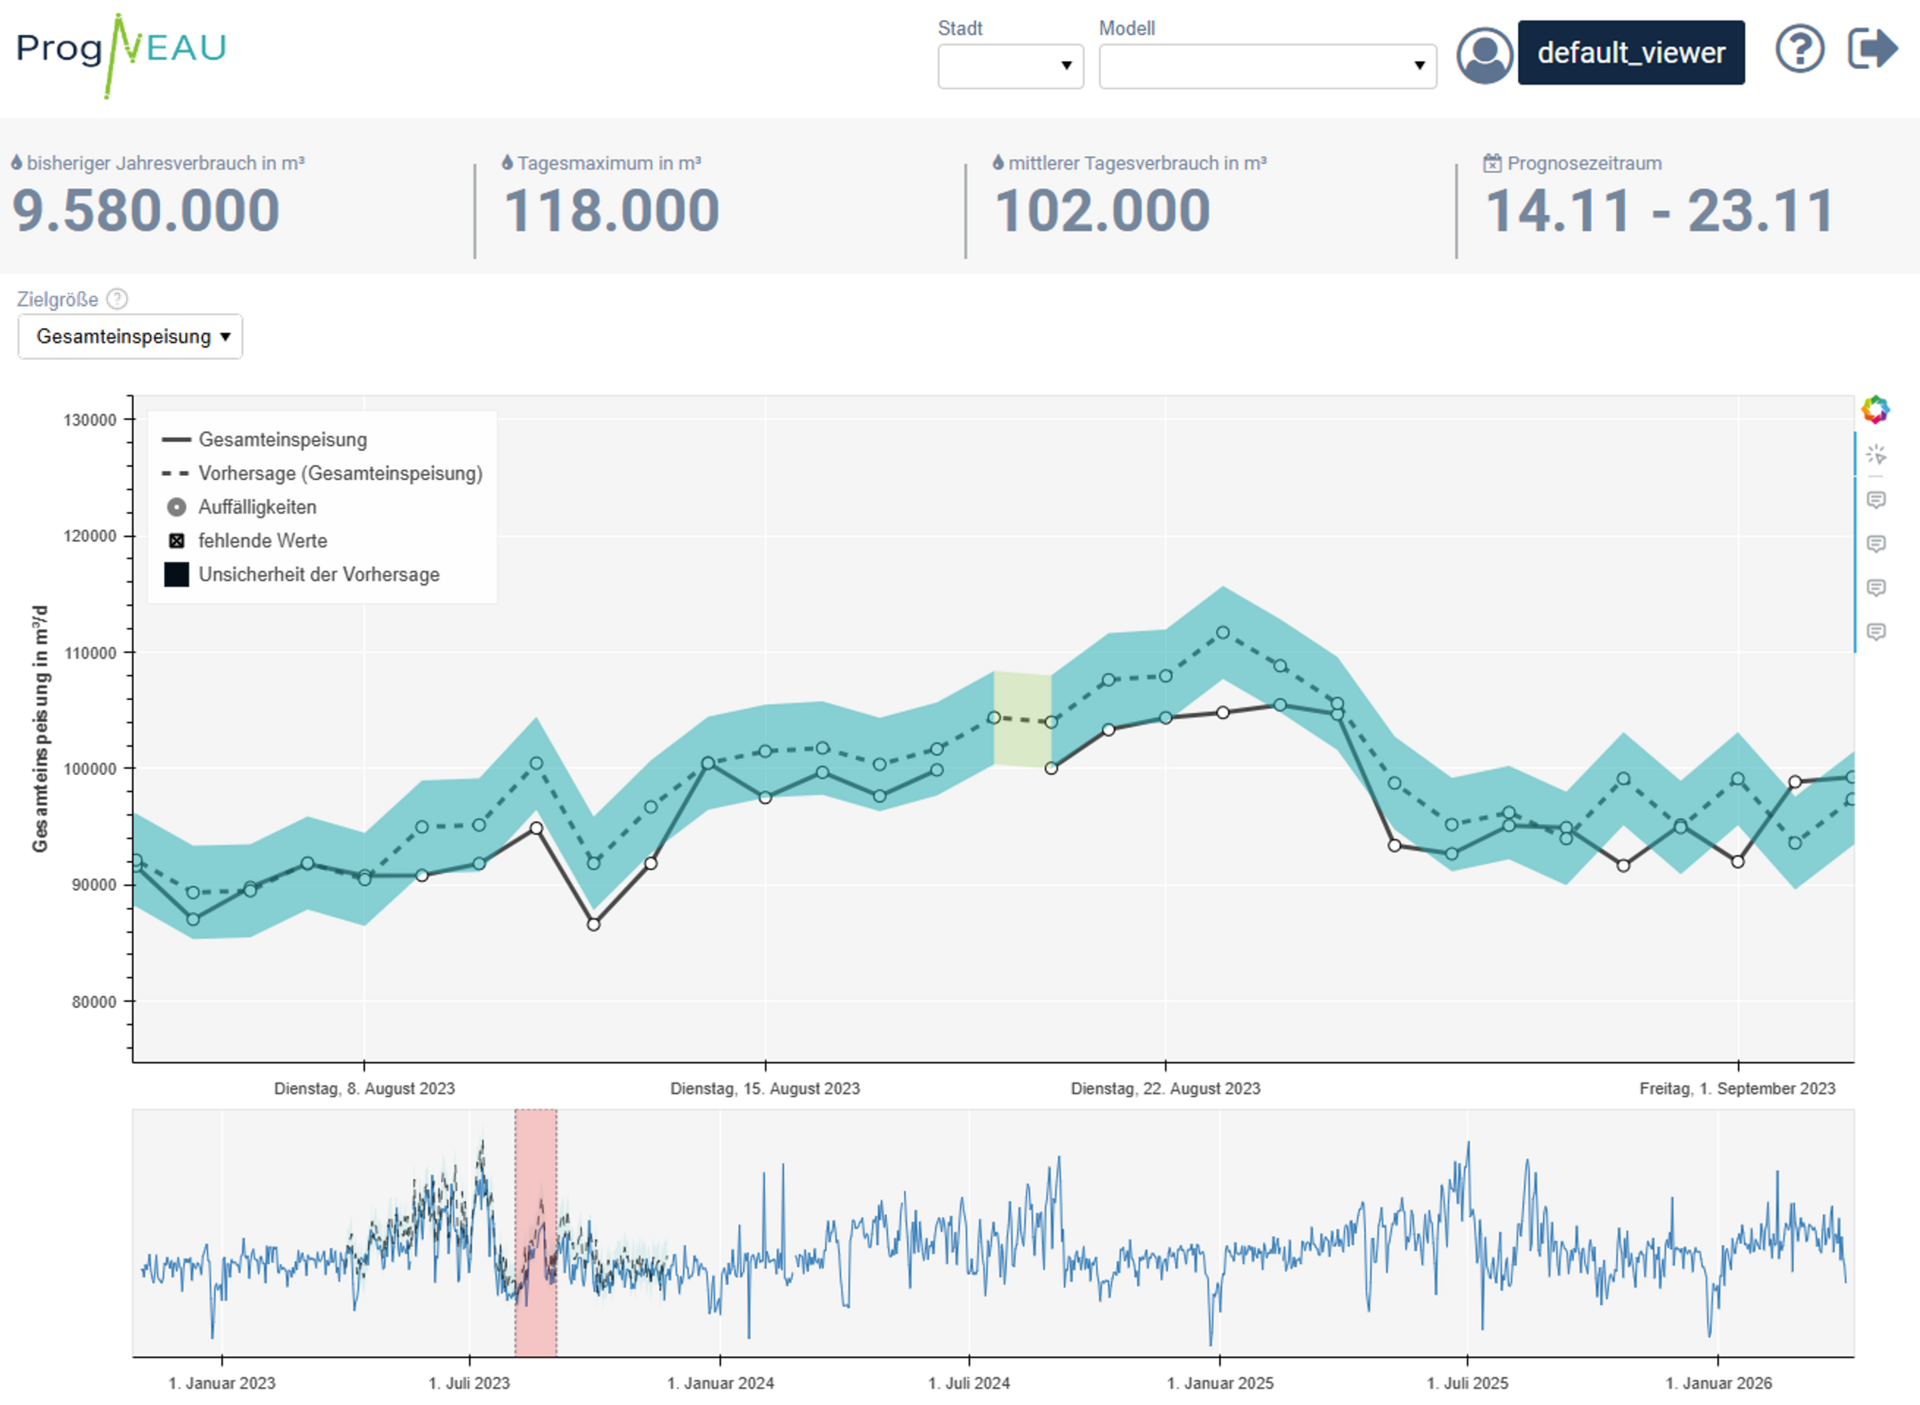Image resolution: width=1920 pixels, height=1405 pixels.
Task: Toggle the second hover tooltip tool
Action: (x=1876, y=543)
